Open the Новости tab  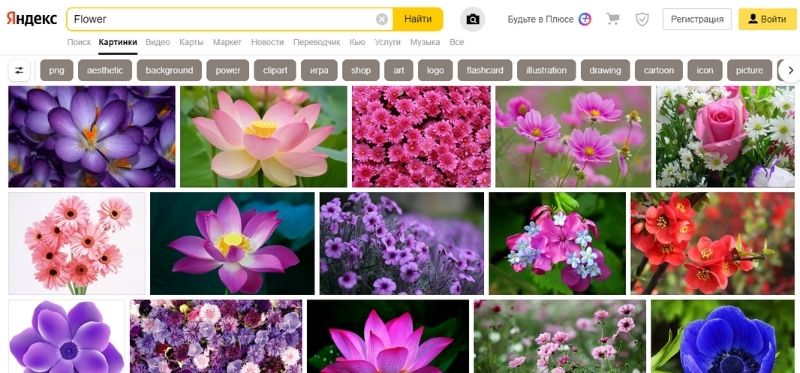click(x=267, y=42)
